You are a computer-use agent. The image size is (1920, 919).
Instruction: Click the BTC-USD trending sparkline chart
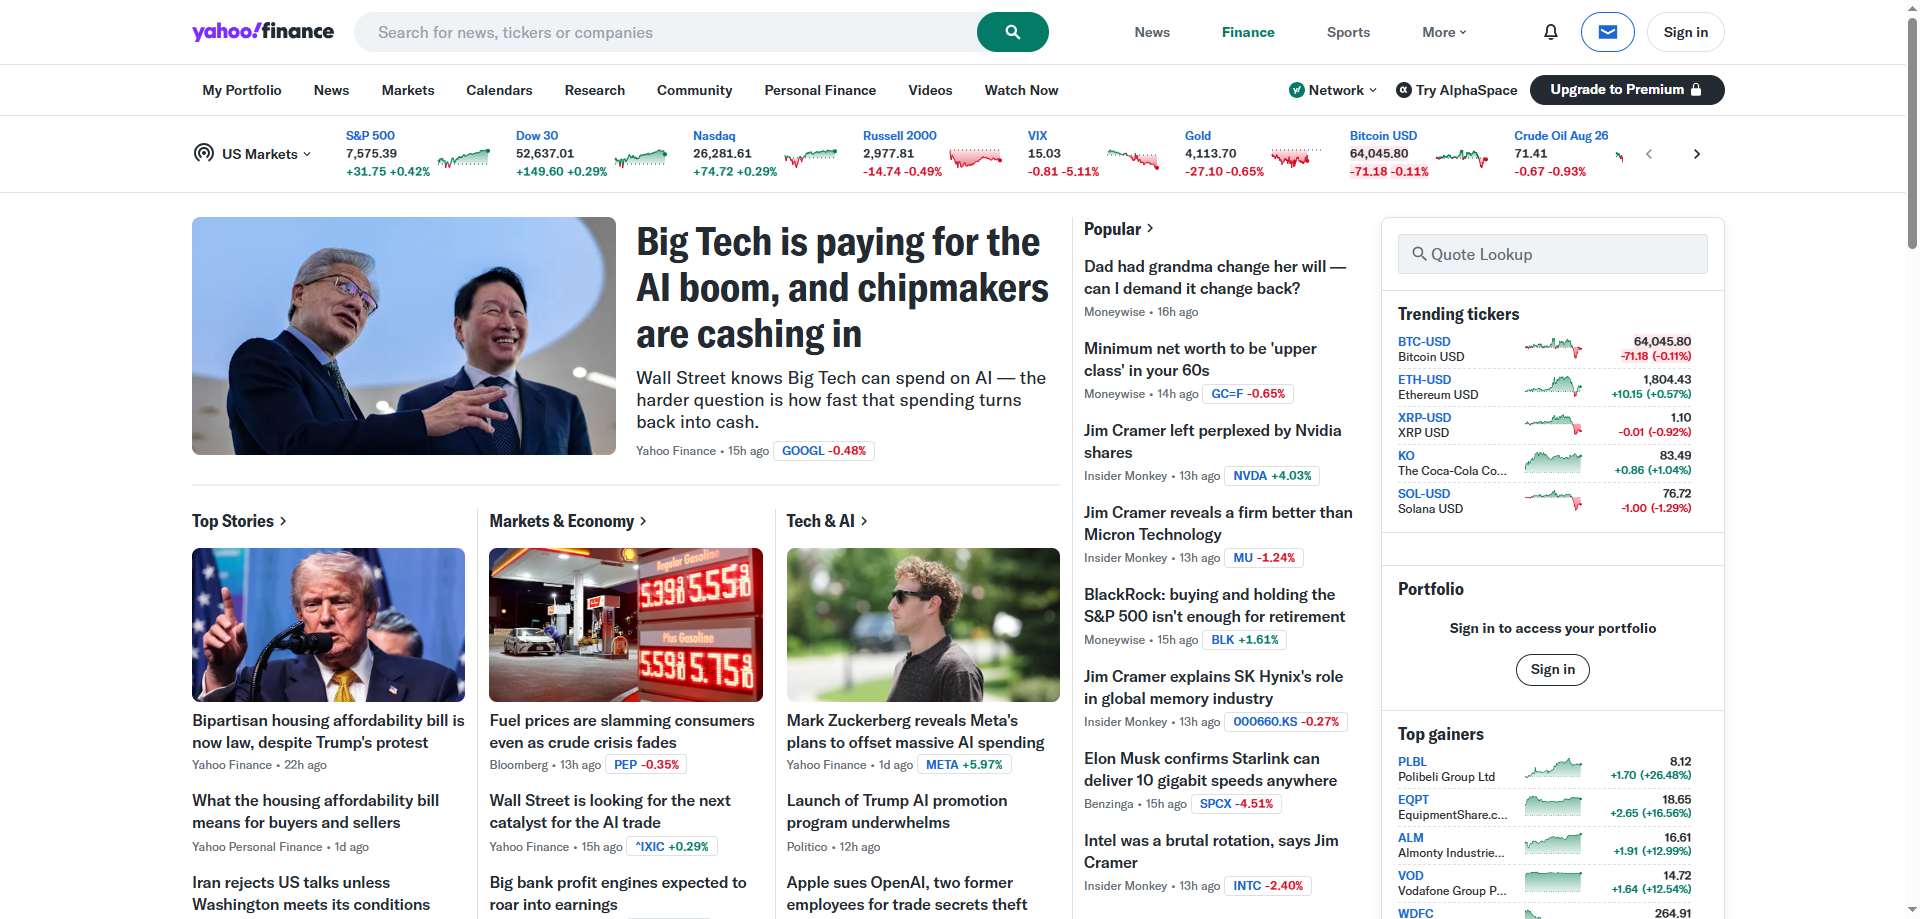coord(1553,348)
